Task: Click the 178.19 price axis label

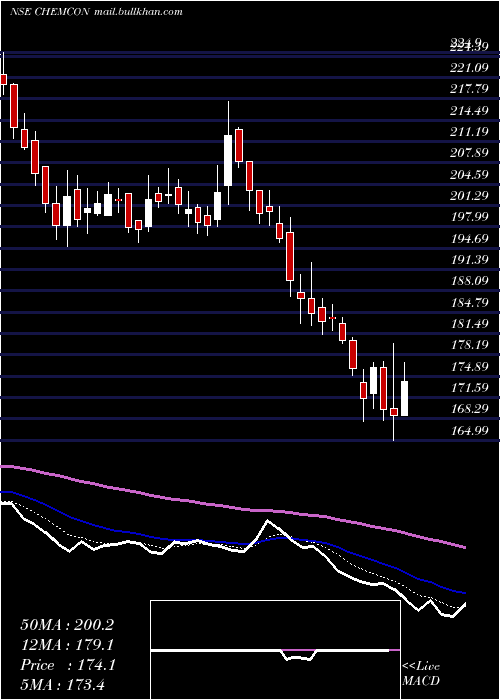Action: click(469, 345)
